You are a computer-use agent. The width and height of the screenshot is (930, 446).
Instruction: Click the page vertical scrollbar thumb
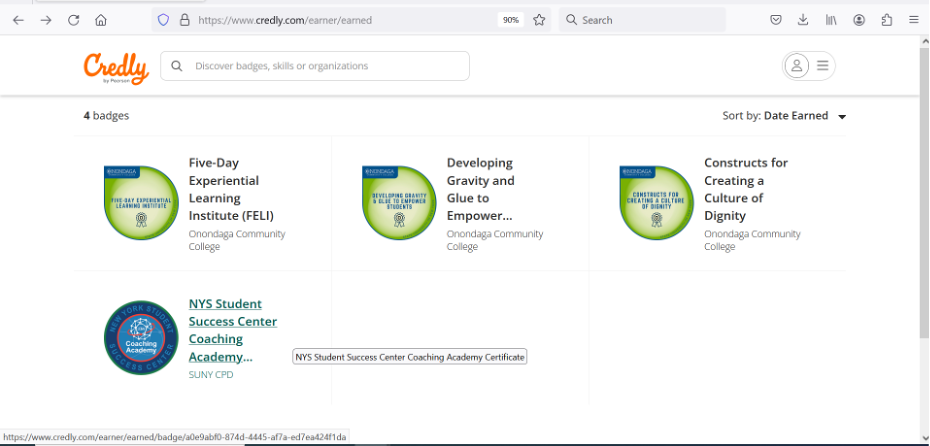925,193
